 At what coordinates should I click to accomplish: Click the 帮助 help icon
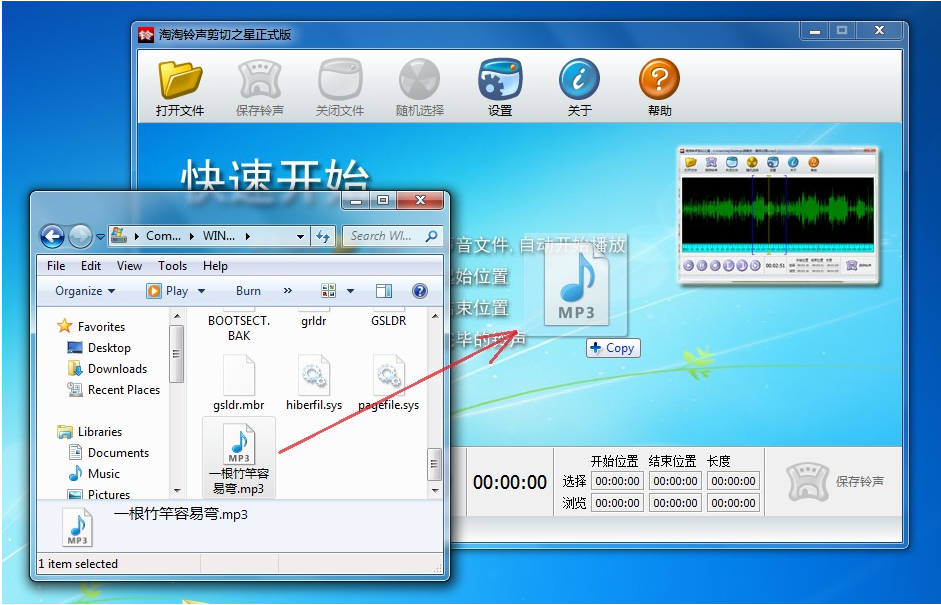click(x=659, y=80)
